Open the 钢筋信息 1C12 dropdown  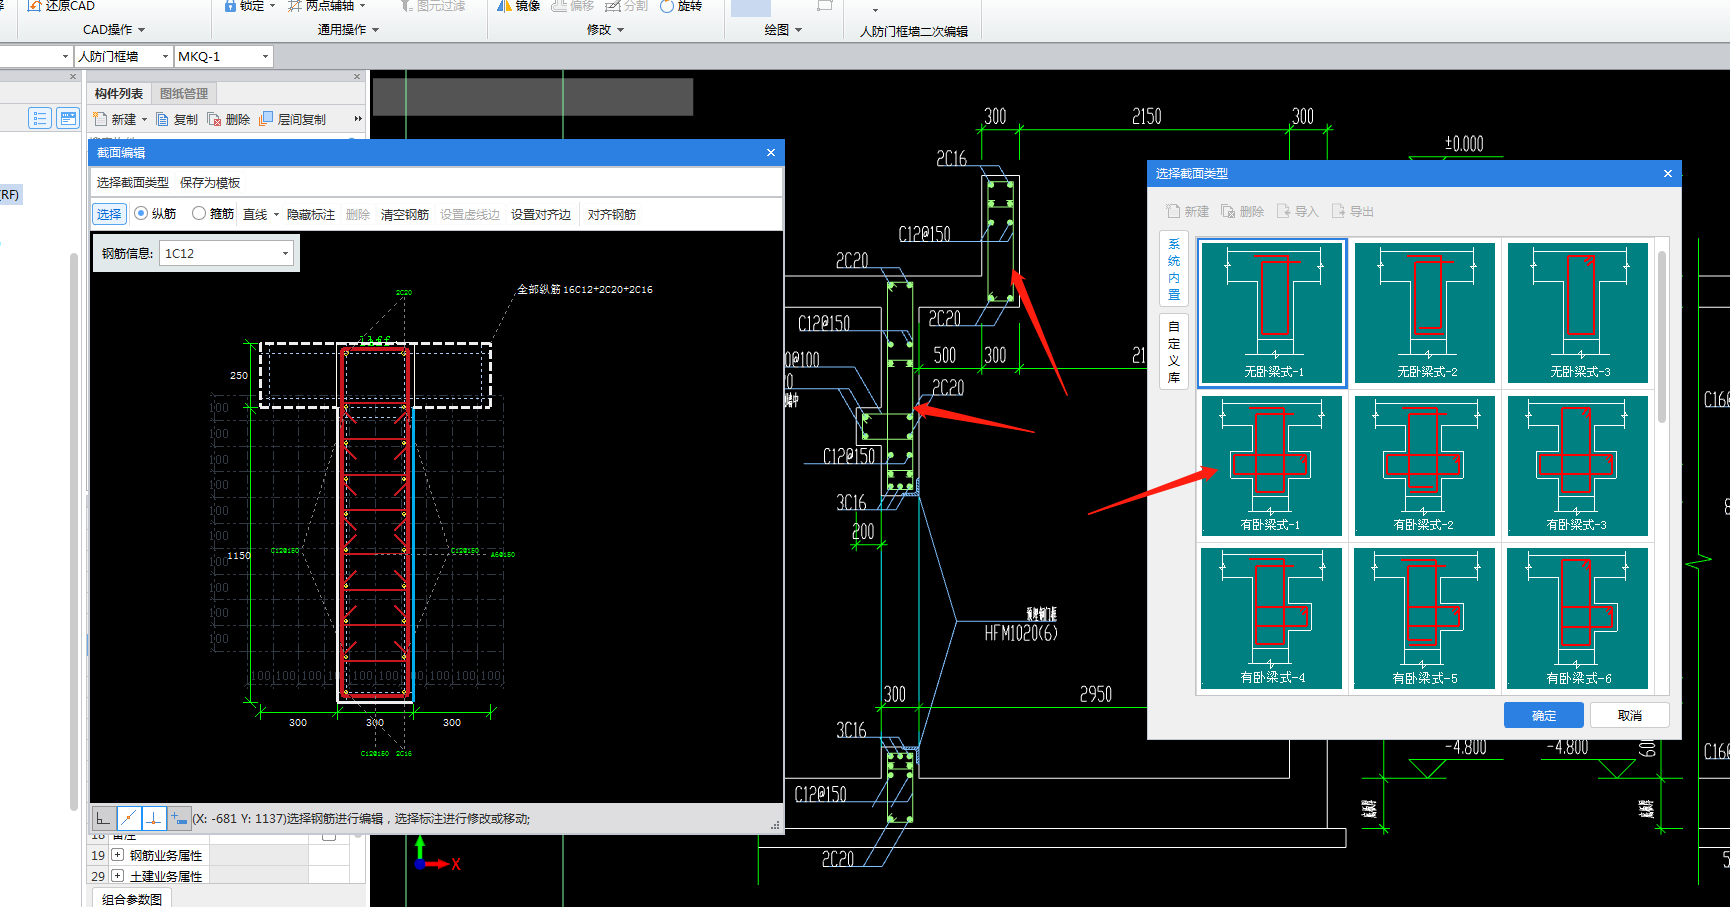pyautogui.click(x=285, y=254)
